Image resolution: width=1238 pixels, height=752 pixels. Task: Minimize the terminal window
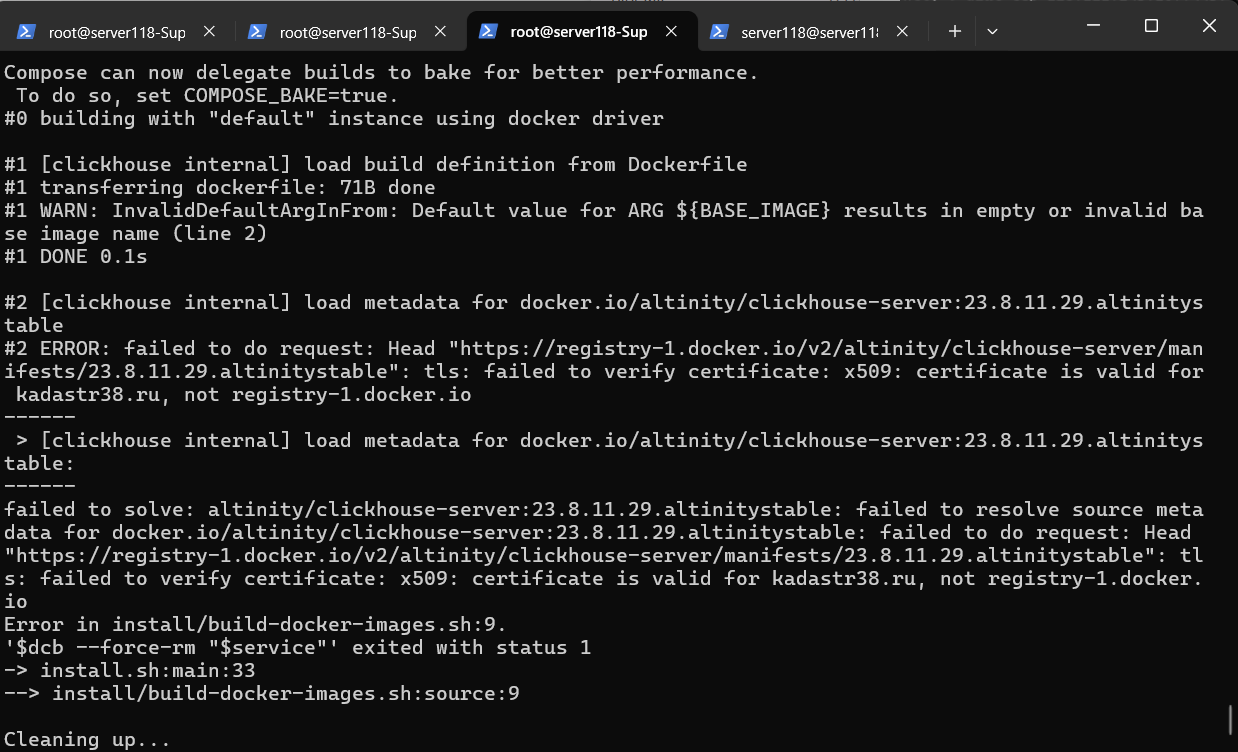coord(1093,25)
